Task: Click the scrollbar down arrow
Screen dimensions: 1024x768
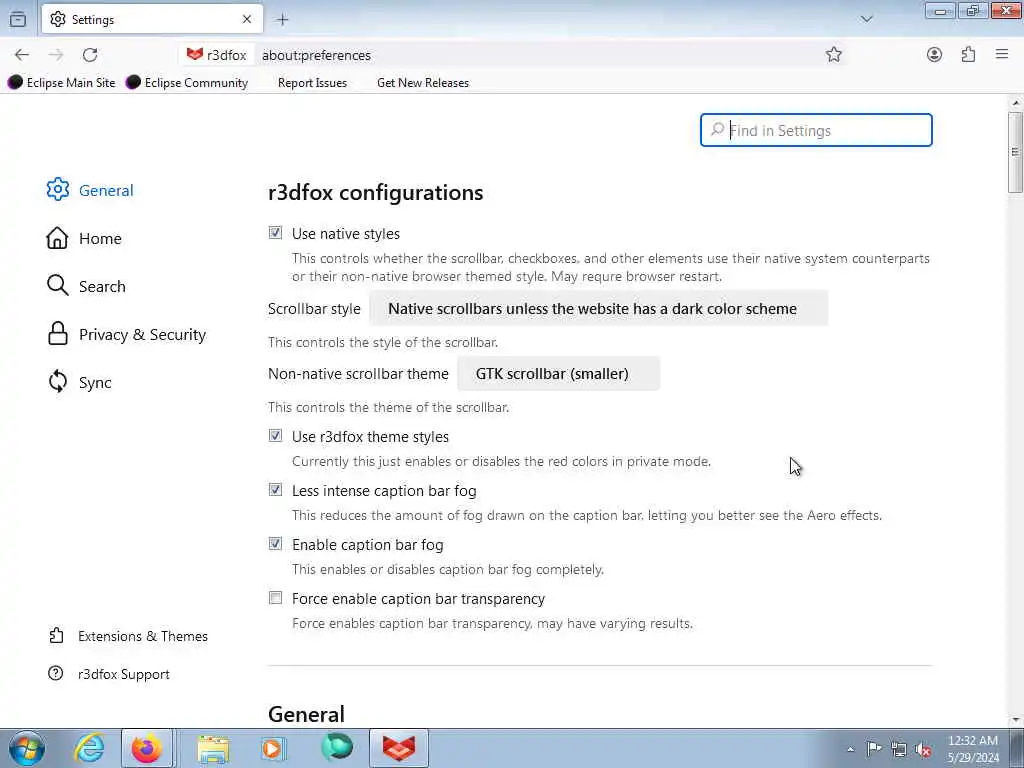Action: 1015,720
